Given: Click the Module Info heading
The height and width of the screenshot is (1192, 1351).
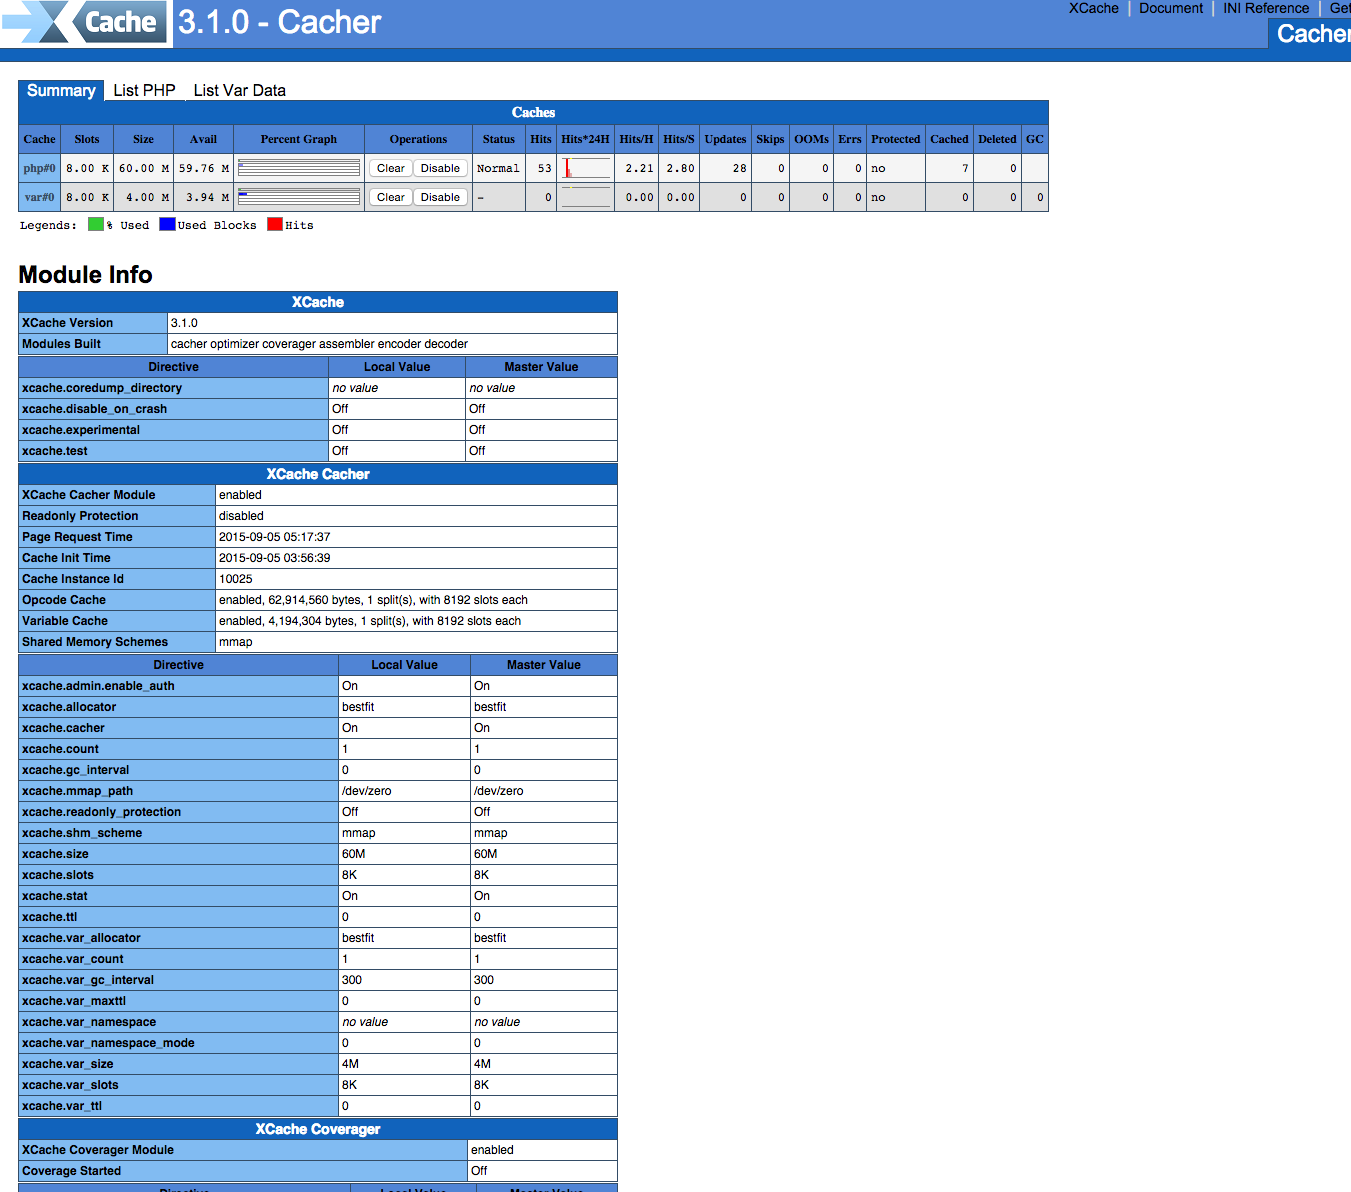Looking at the screenshot, I should pyautogui.click(x=86, y=275).
